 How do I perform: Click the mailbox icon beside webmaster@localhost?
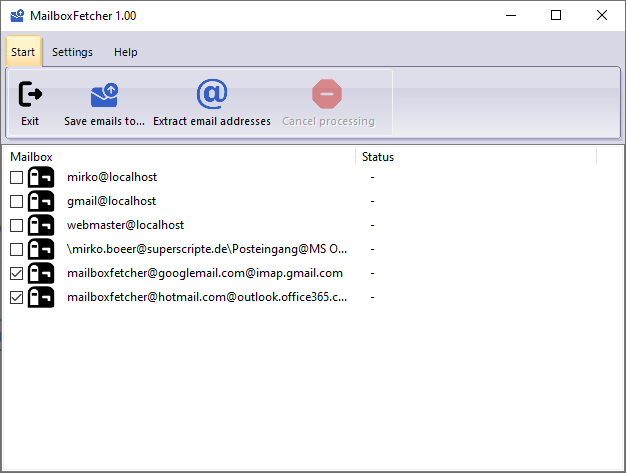point(41,225)
